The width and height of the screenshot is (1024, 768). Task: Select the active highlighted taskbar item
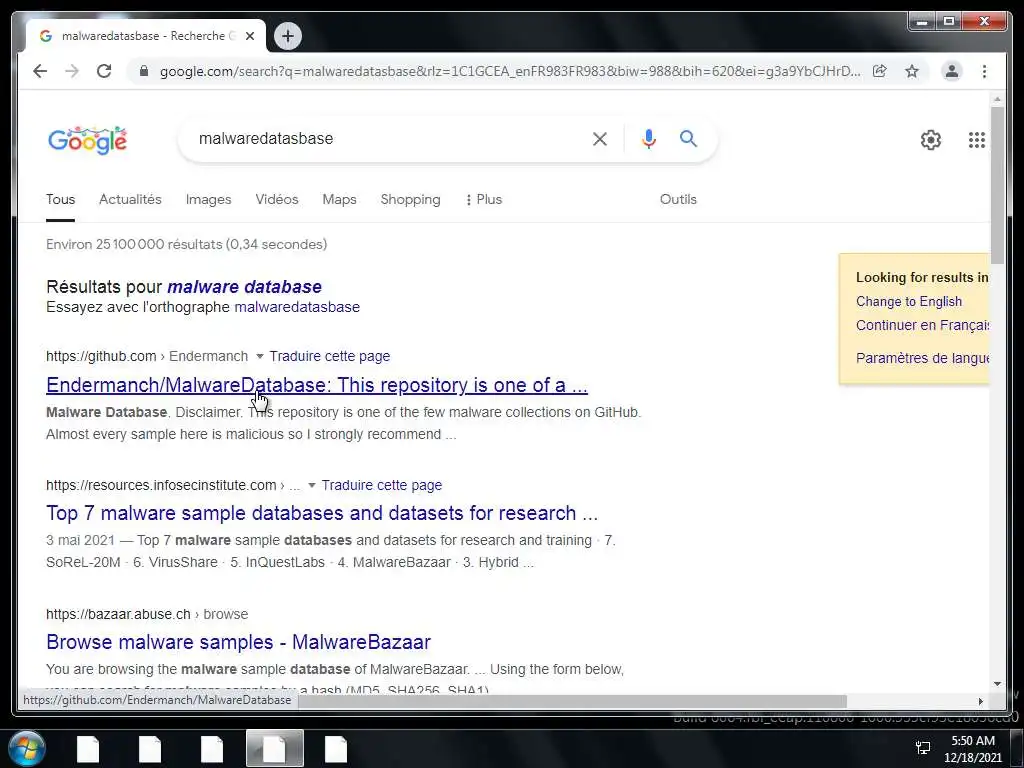coord(274,749)
